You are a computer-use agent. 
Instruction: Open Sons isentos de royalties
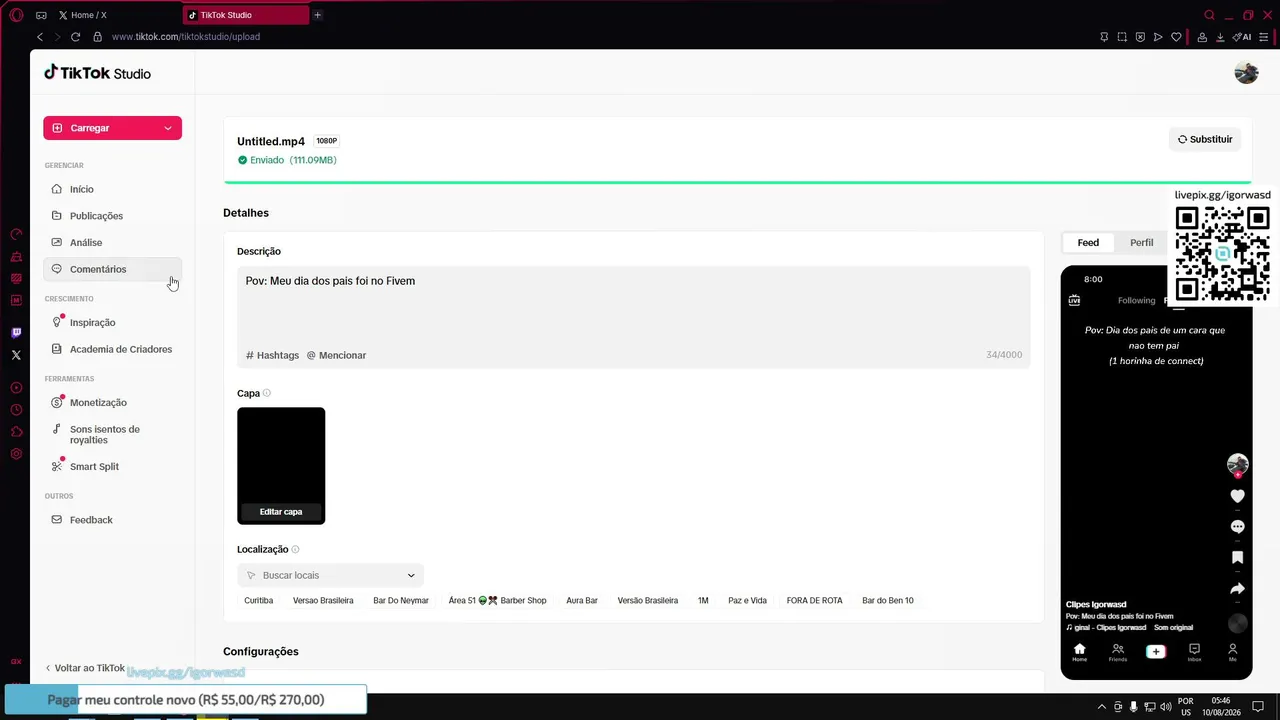click(x=112, y=434)
